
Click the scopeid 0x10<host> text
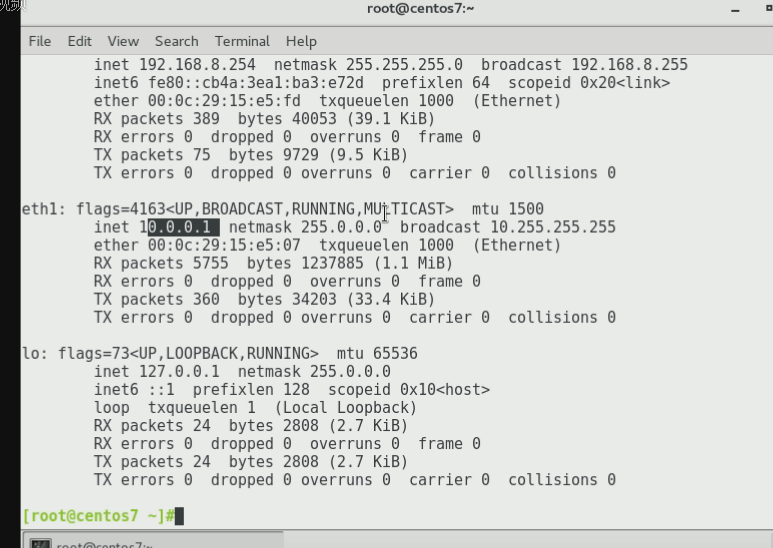coord(409,390)
